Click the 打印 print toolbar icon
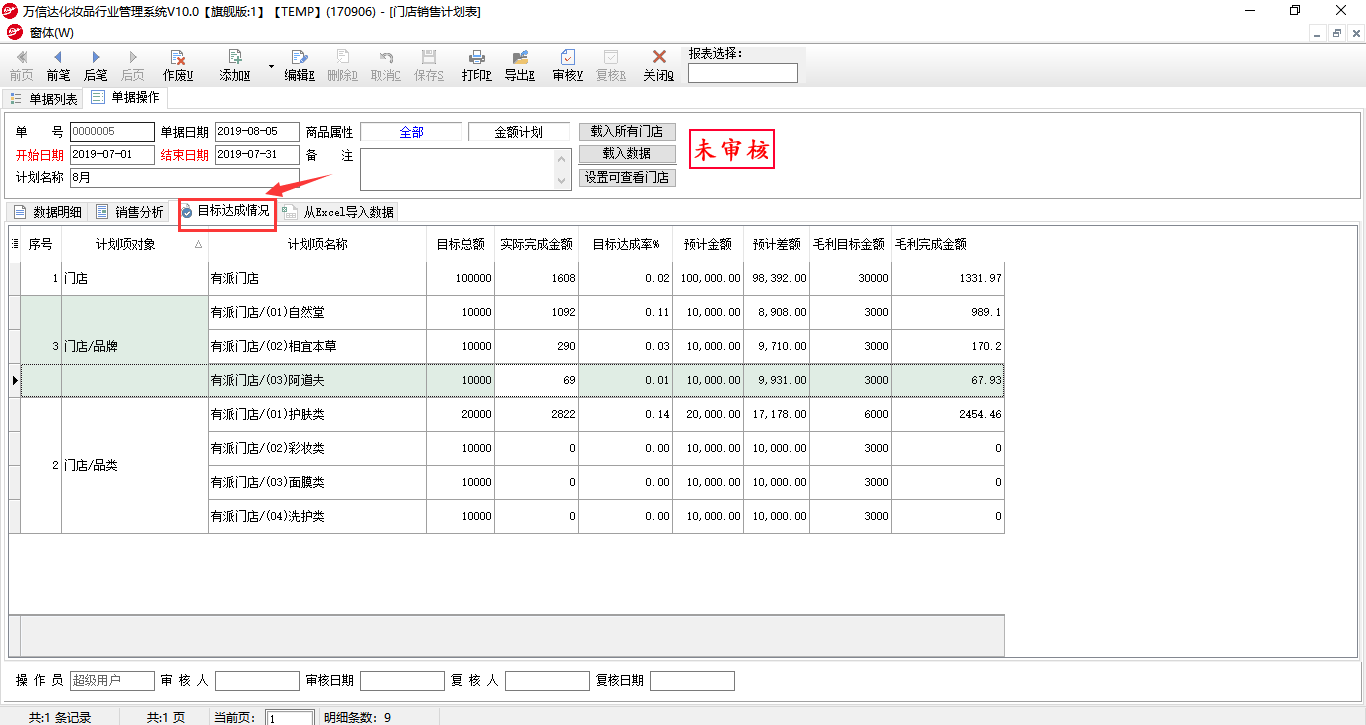 (x=477, y=65)
